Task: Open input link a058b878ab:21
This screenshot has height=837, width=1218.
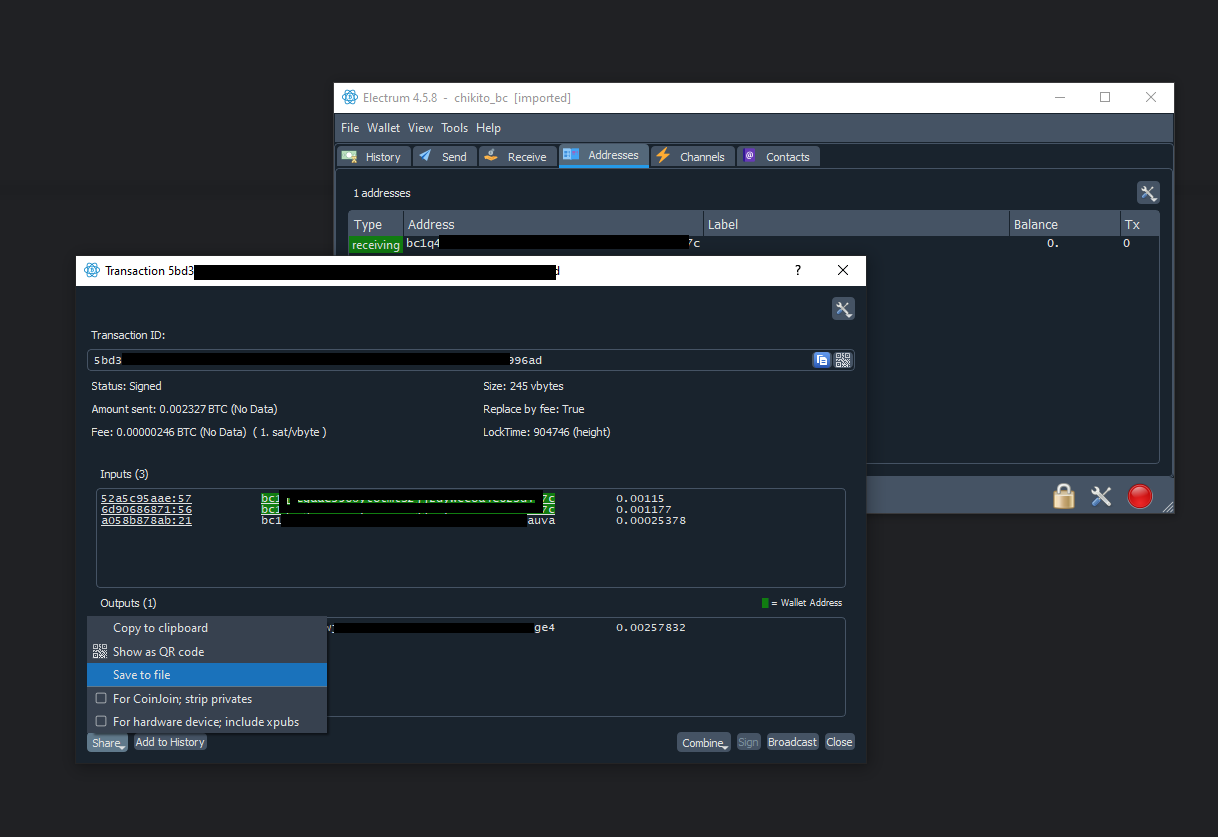Action: click(146, 520)
